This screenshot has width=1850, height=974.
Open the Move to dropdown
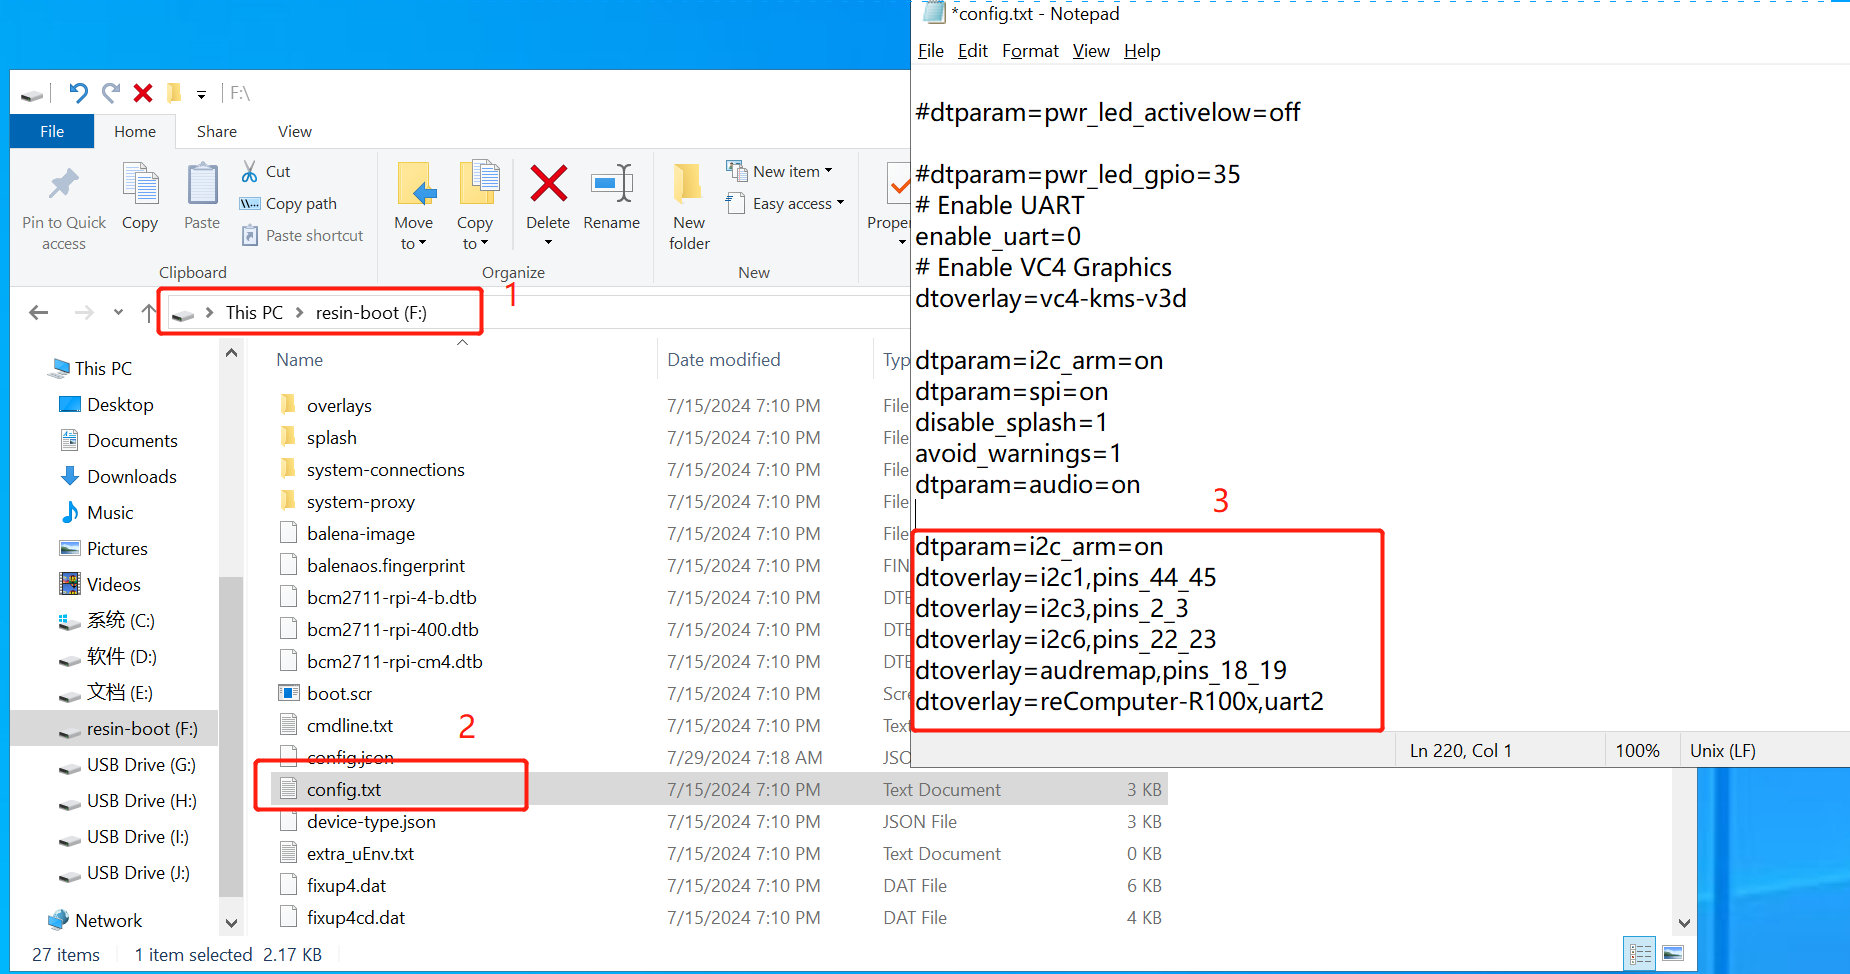(414, 233)
